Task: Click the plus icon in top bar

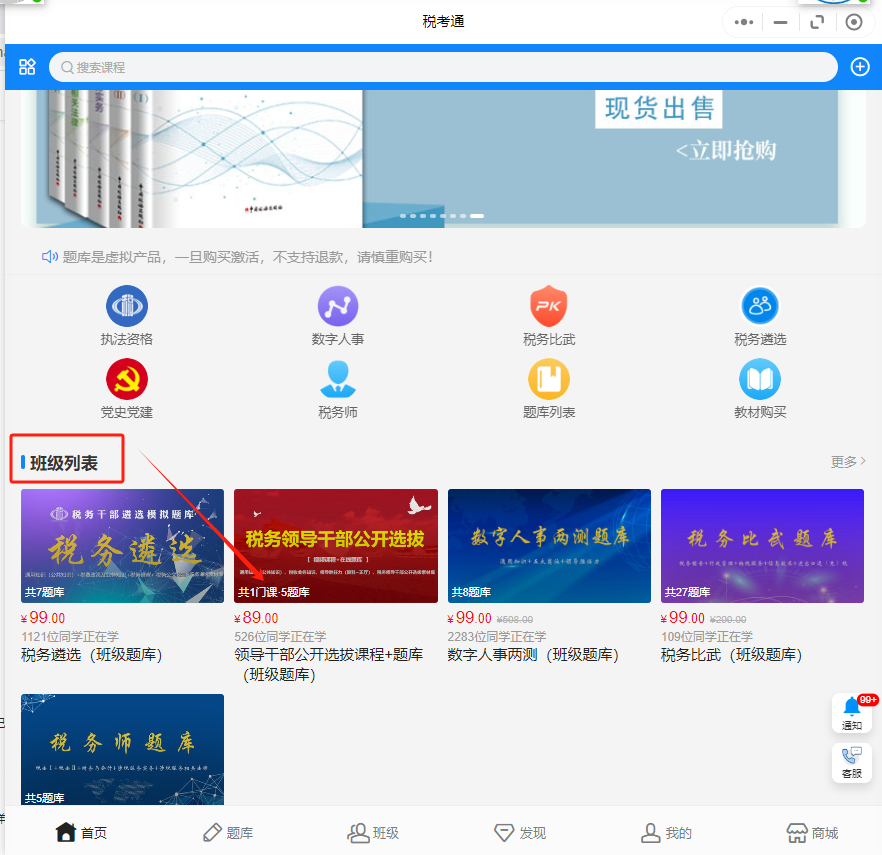Action: pyautogui.click(x=859, y=67)
